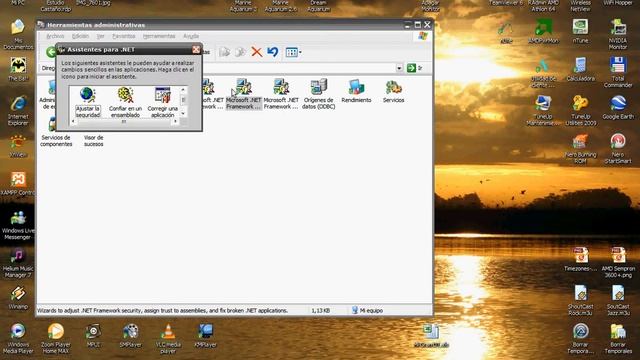Screen dimensions: 640x360
Task: Open the Archivo menu
Action: (55, 36)
